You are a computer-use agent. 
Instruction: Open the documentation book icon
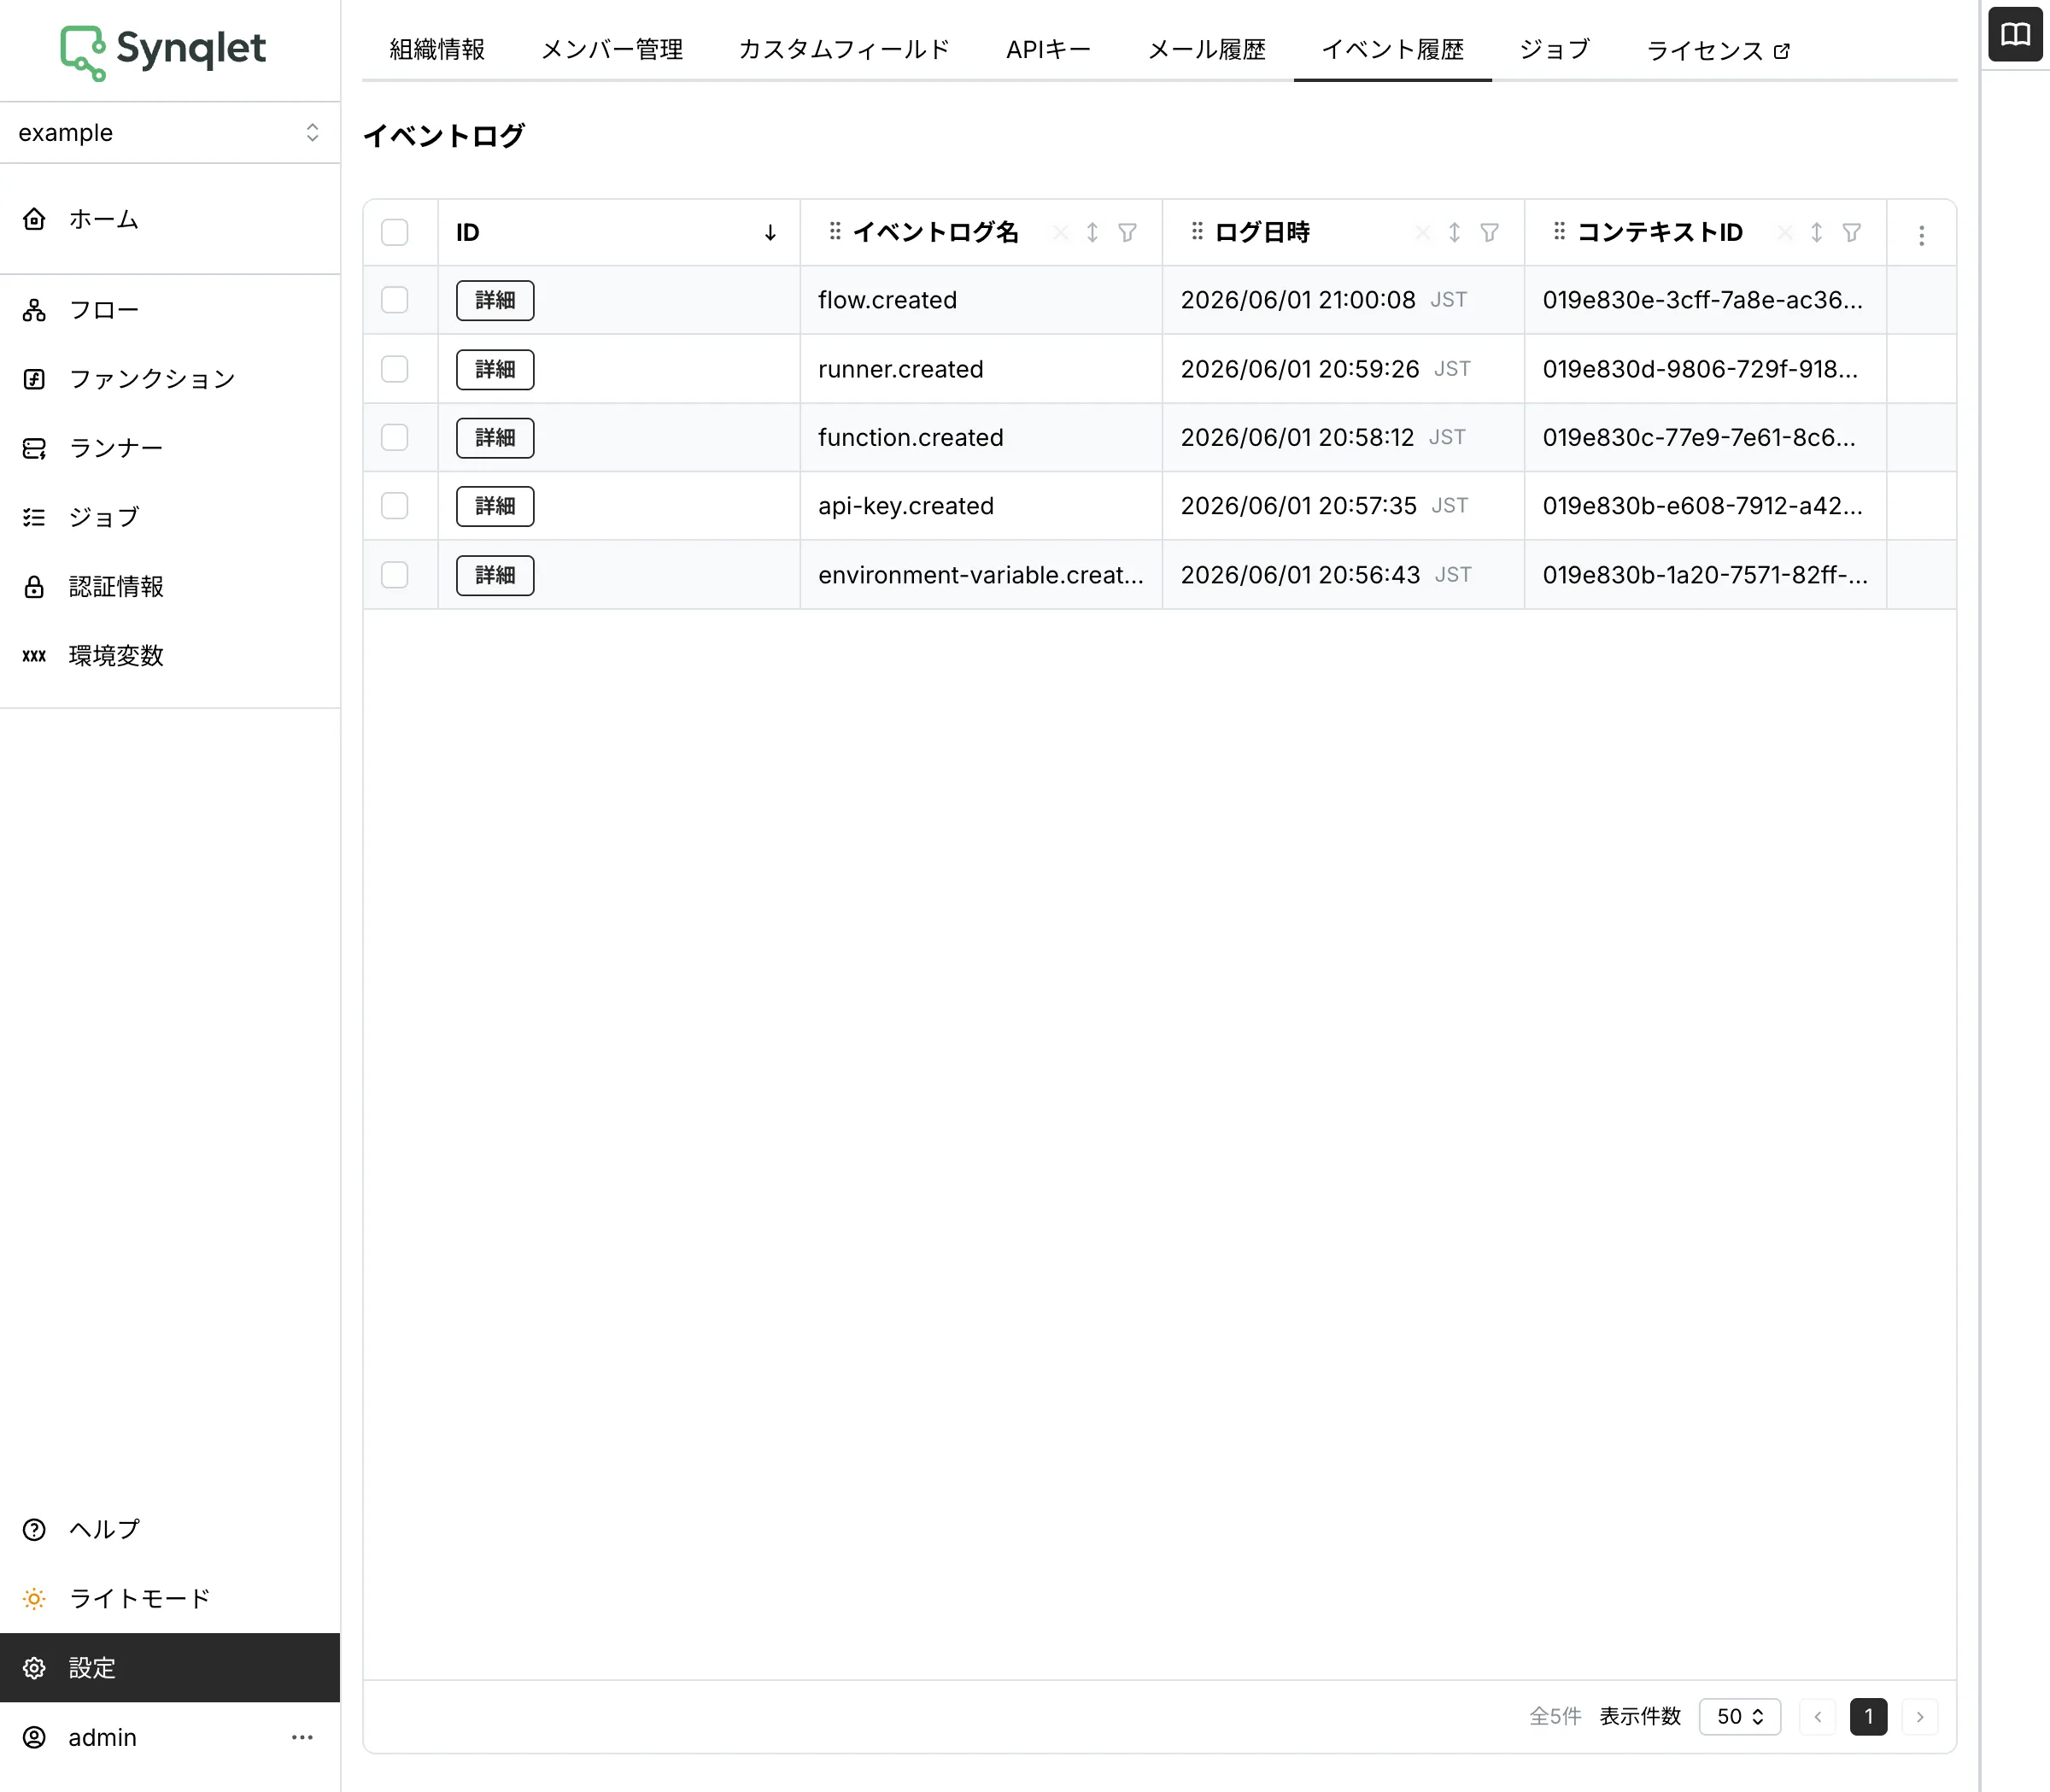(2015, 35)
